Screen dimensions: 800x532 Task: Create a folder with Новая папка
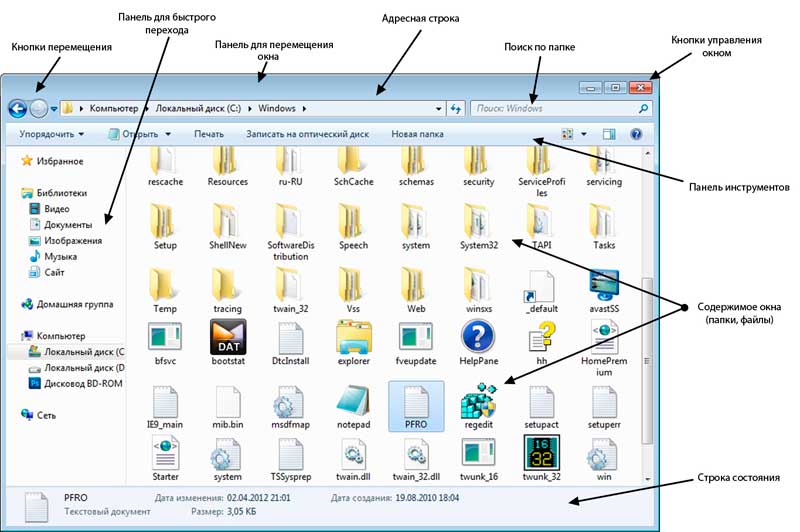(x=417, y=134)
